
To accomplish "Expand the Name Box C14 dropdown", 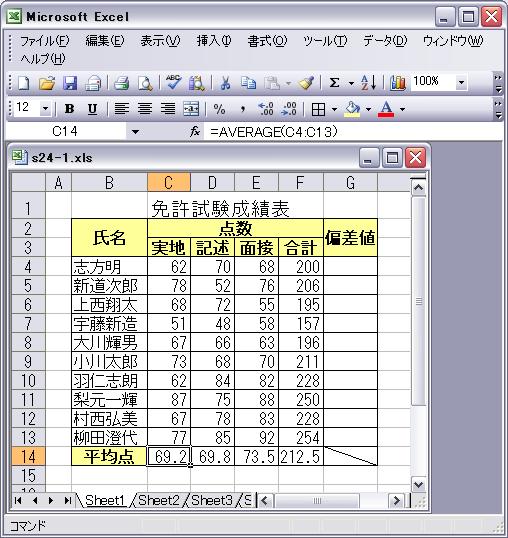I will click(135, 132).
